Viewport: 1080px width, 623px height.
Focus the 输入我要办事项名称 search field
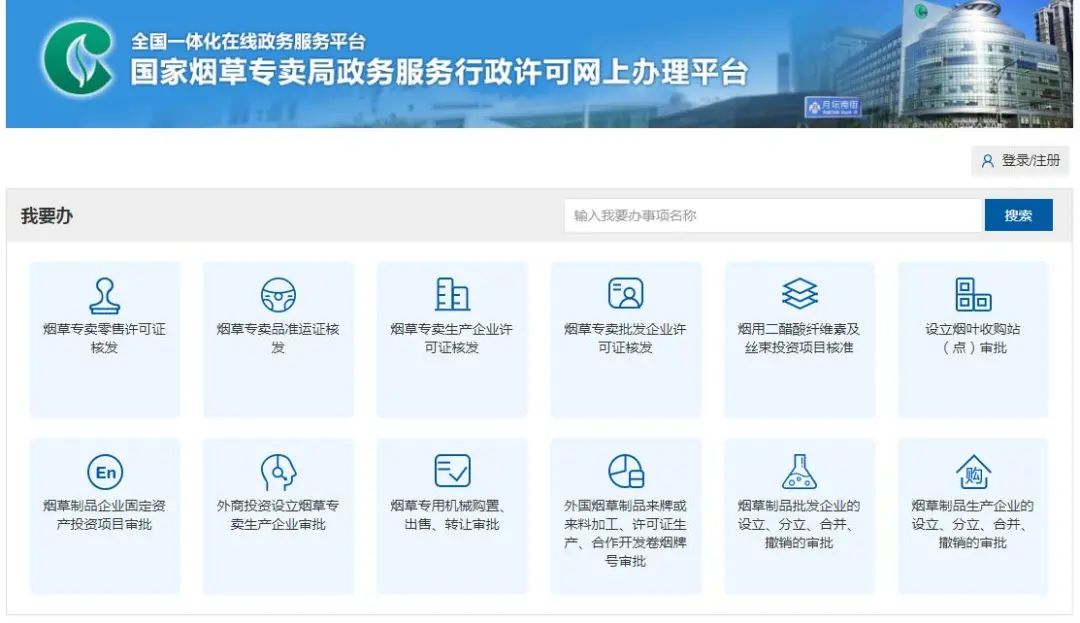coord(773,215)
